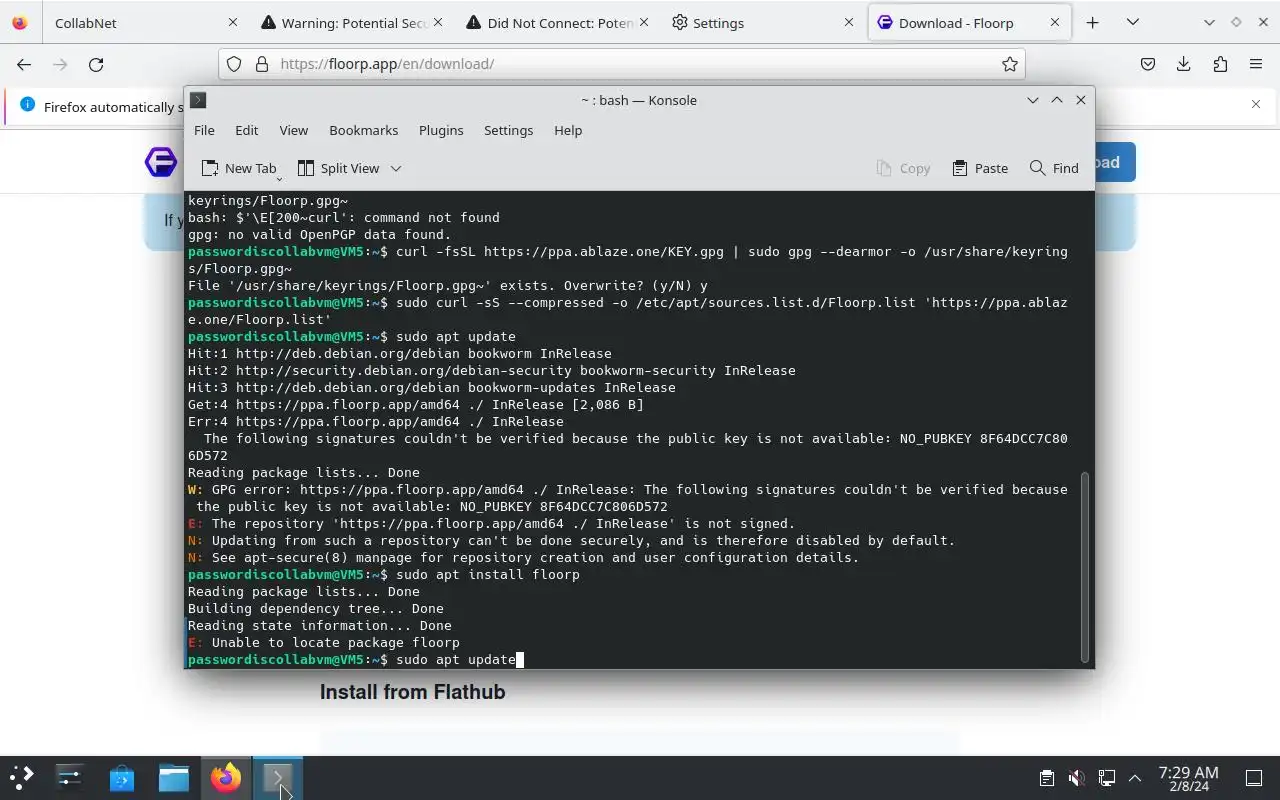Open the Konsole Help menu
Image resolution: width=1280 pixels, height=800 pixels.
tap(568, 130)
